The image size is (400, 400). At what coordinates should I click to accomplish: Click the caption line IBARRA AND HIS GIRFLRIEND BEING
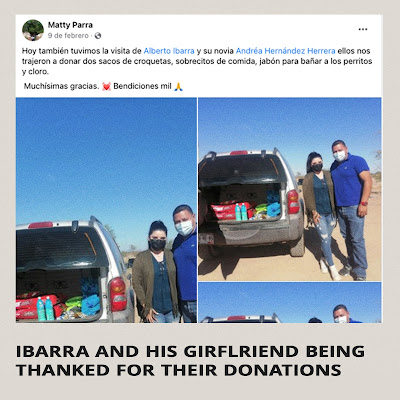coord(190,352)
